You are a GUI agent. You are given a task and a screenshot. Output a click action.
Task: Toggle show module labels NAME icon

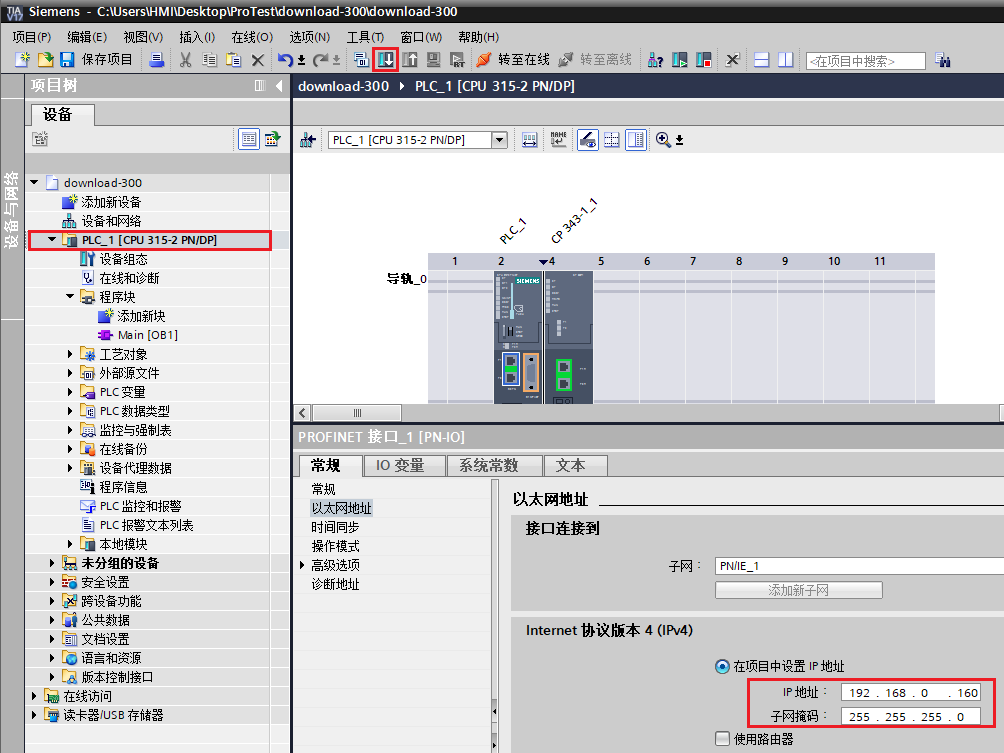[558, 140]
